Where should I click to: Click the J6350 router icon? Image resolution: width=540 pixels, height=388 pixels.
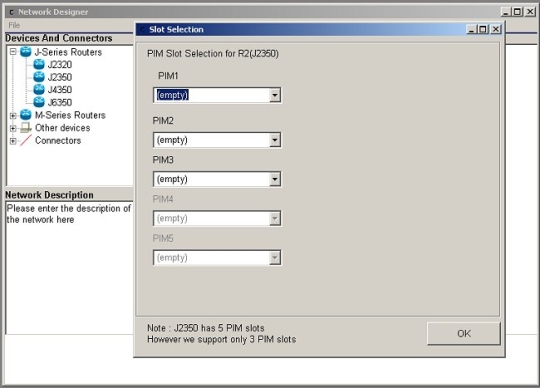click(39, 102)
